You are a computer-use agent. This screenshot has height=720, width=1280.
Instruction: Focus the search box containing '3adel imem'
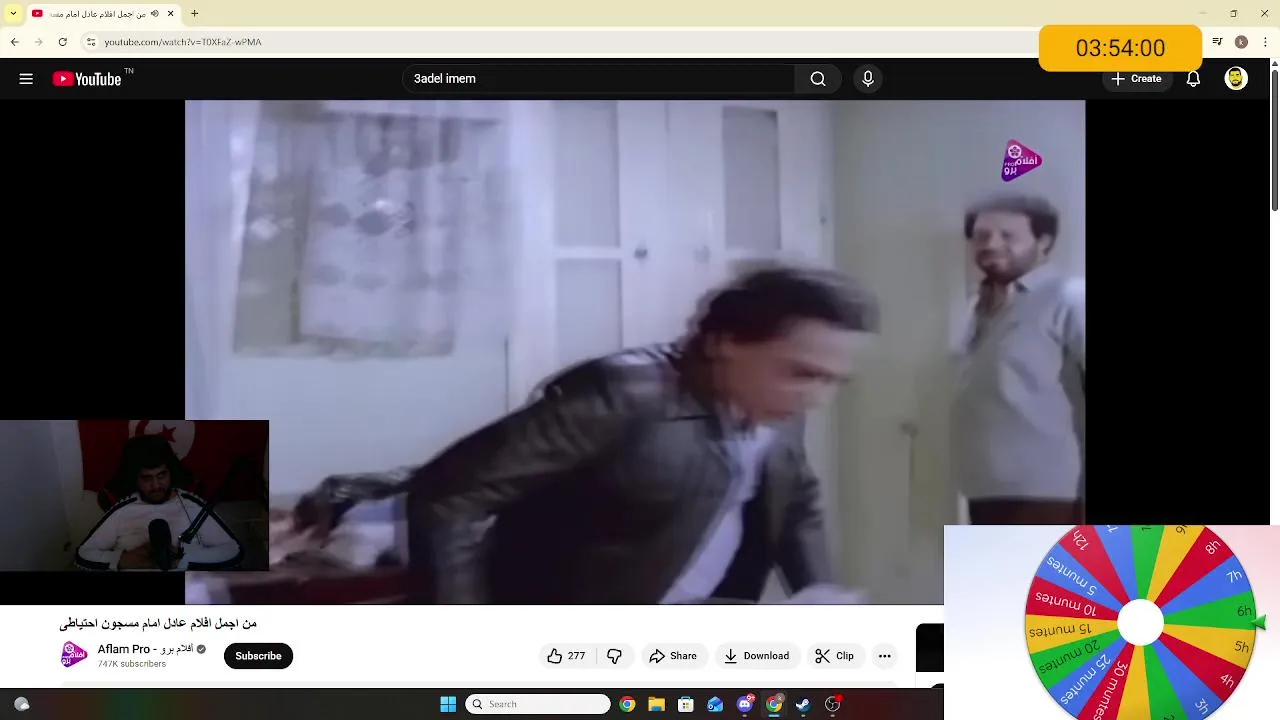tap(600, 79)
